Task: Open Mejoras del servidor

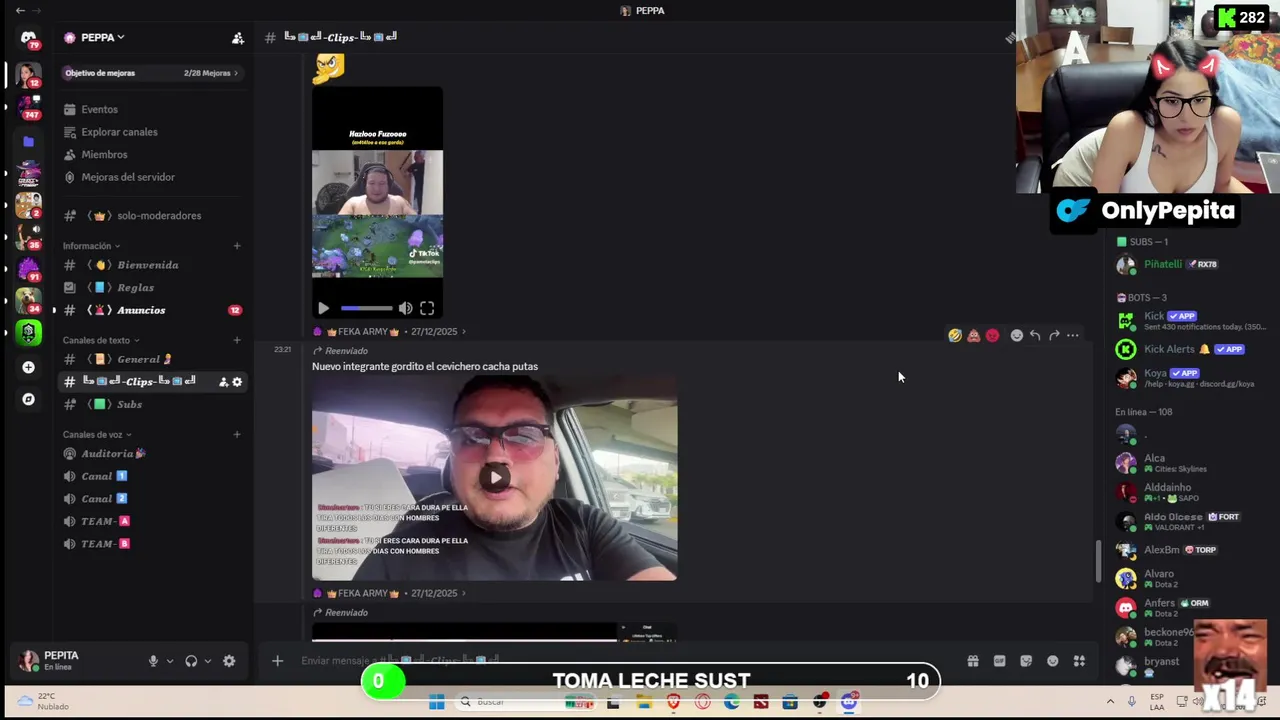Action: [151, 177]
